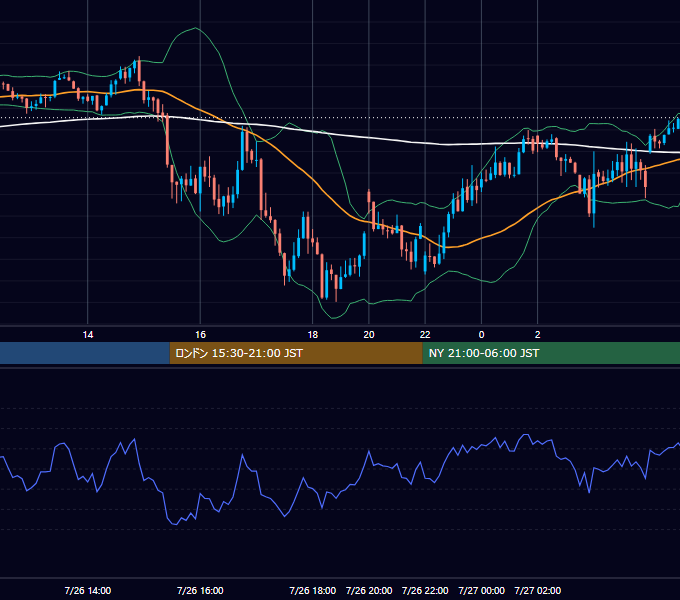Click the 7/26 14:00 date label
Screen dimensions: 680x600
[x=88, y=590]
